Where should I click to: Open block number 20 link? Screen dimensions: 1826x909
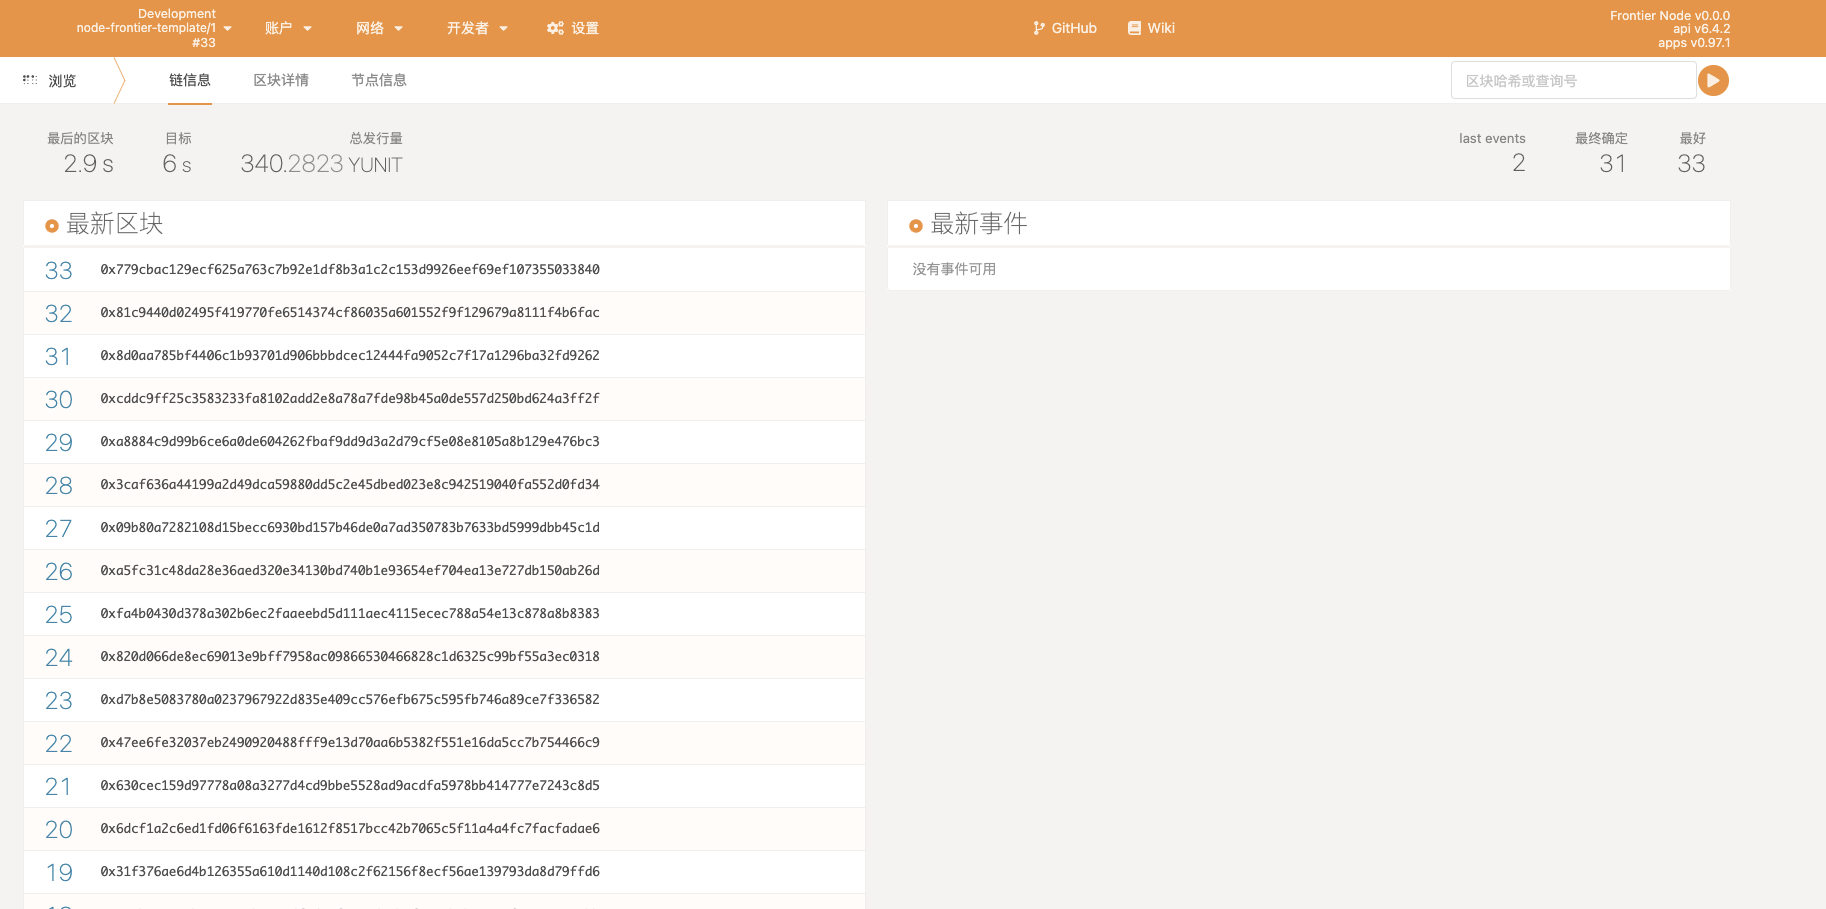(59, 829)
